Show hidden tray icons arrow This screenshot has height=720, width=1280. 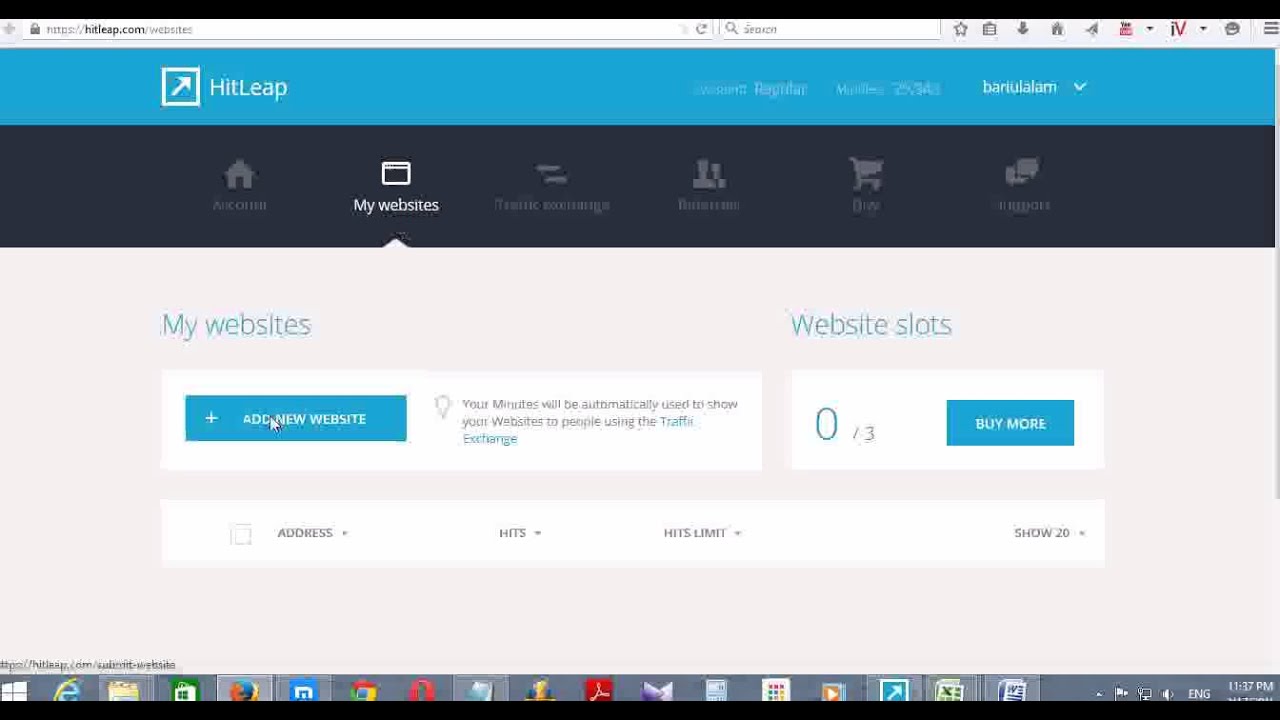coord(1099,694)
